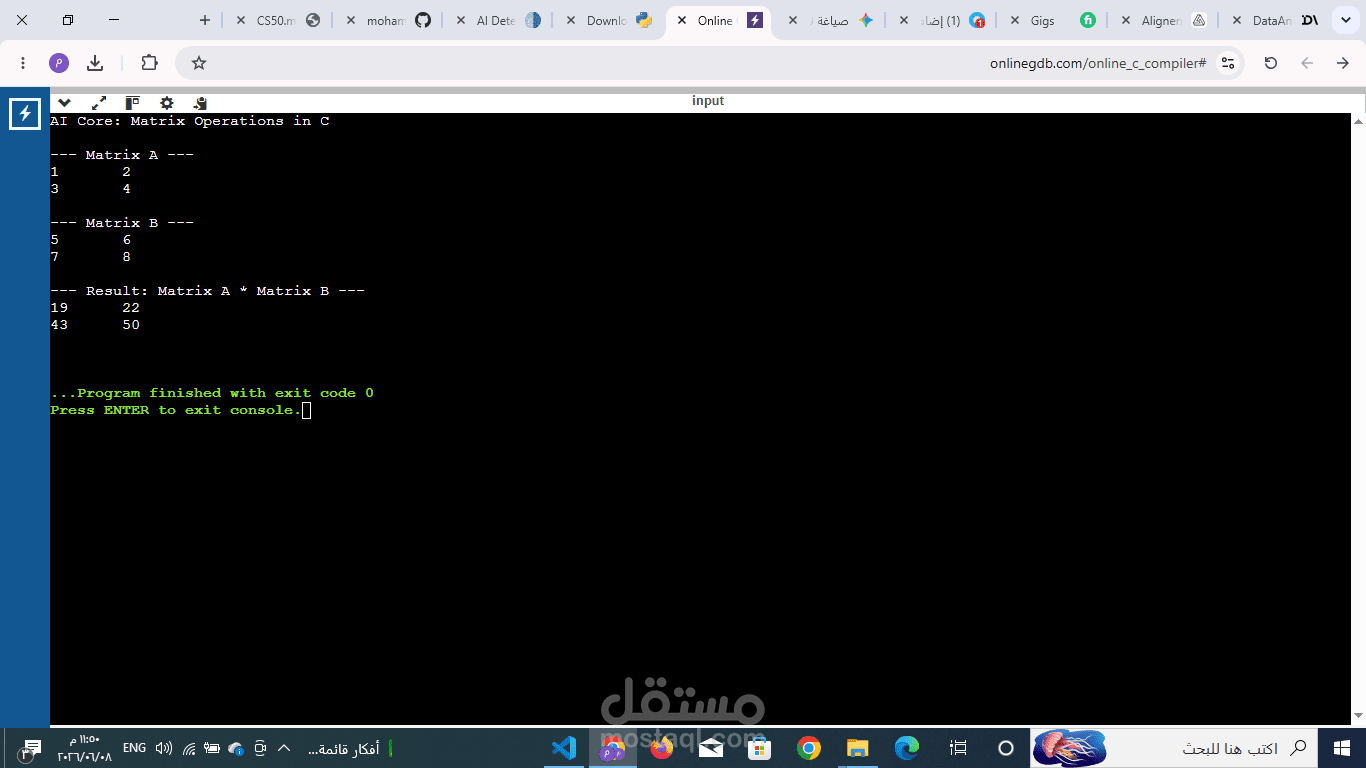
Task: Show hidden system tray icons
Action: click(x=284, y=748)
